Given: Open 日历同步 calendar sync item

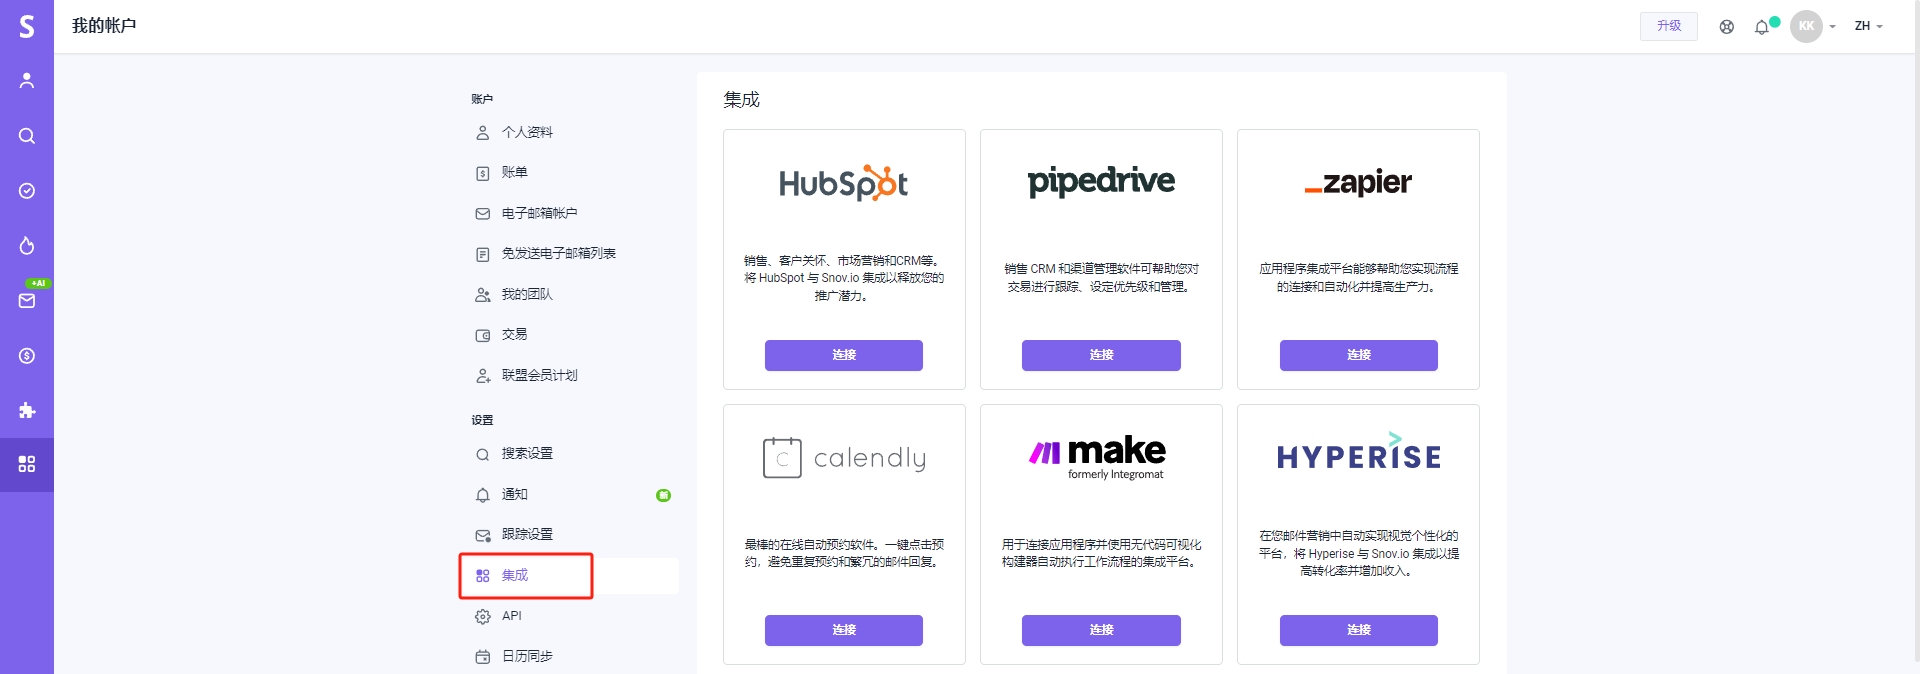Looking at the screenshot, I should tap(527, 656).
